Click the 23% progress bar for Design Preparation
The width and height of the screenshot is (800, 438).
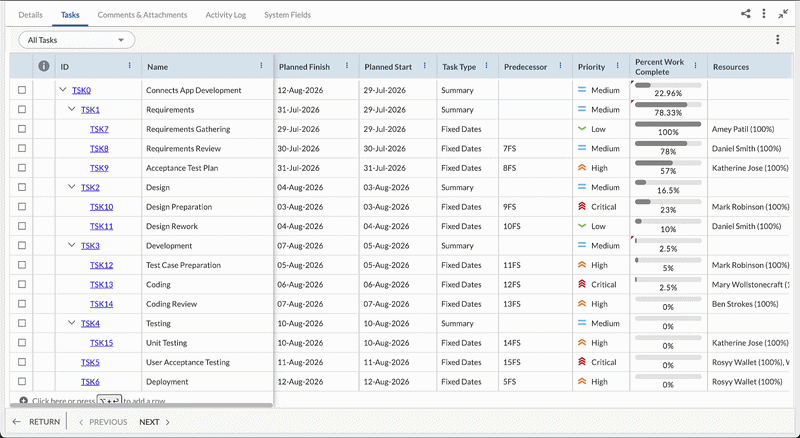[x=668, y=202]
